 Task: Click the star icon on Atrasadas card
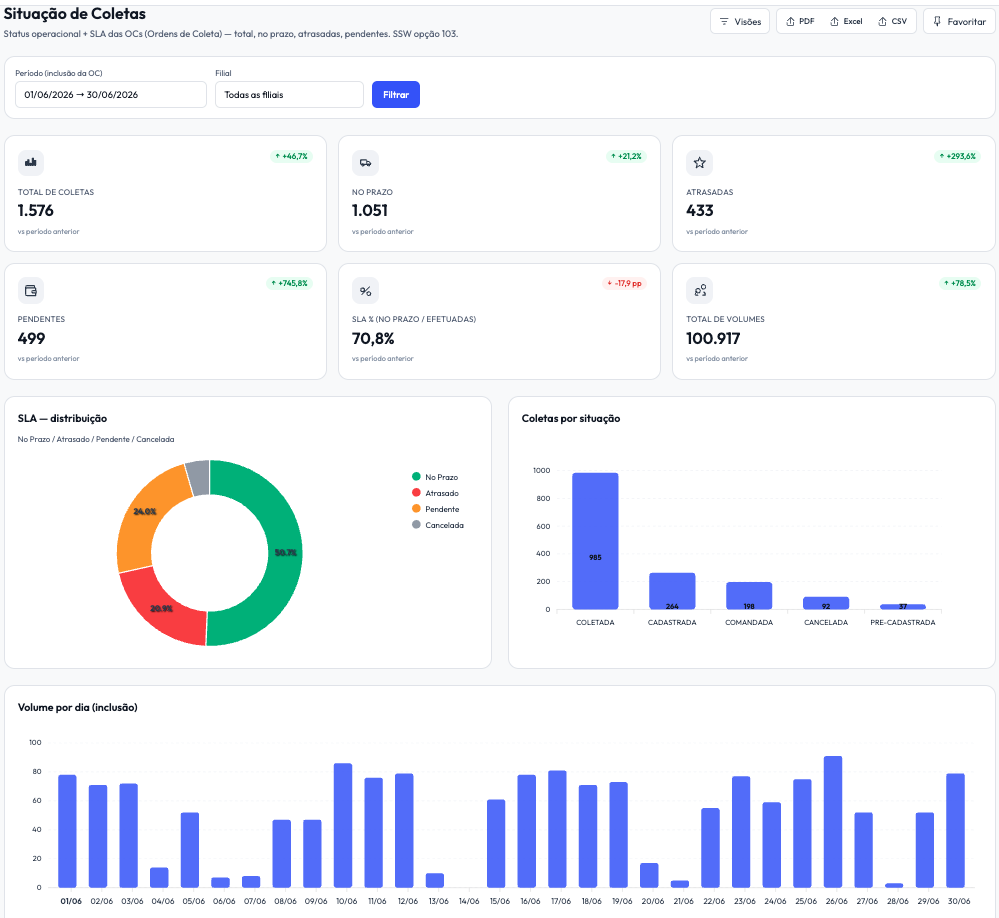tap(700, 162)
